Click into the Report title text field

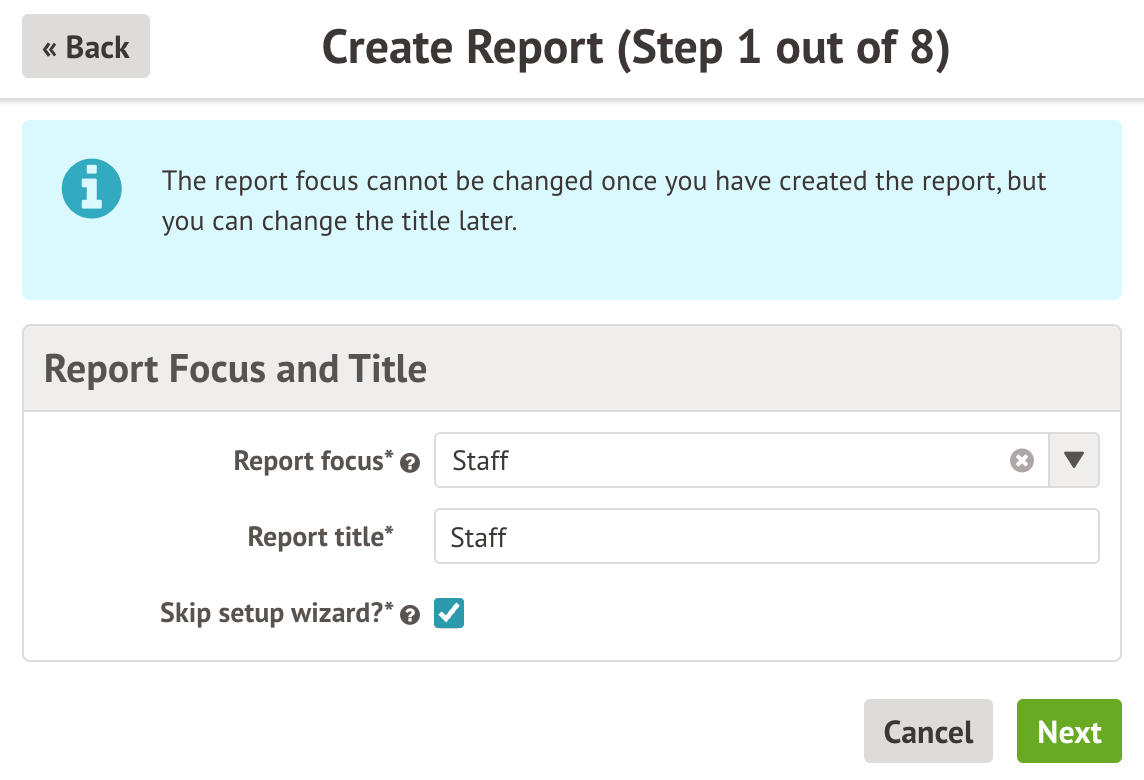point(766,537)
